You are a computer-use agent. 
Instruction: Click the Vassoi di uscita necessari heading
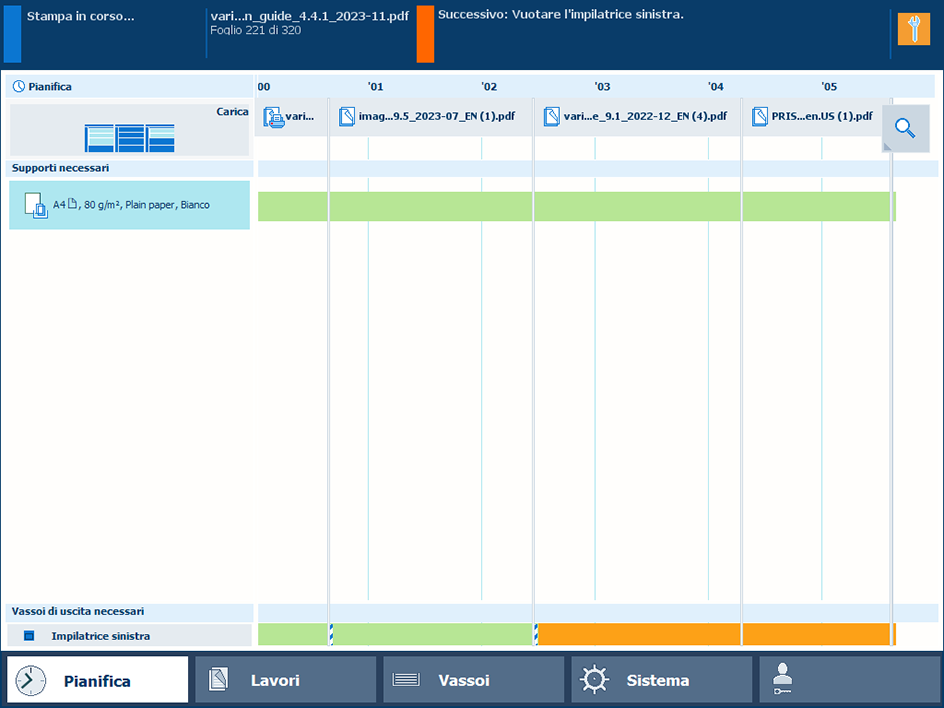click(x=78, y=611)
